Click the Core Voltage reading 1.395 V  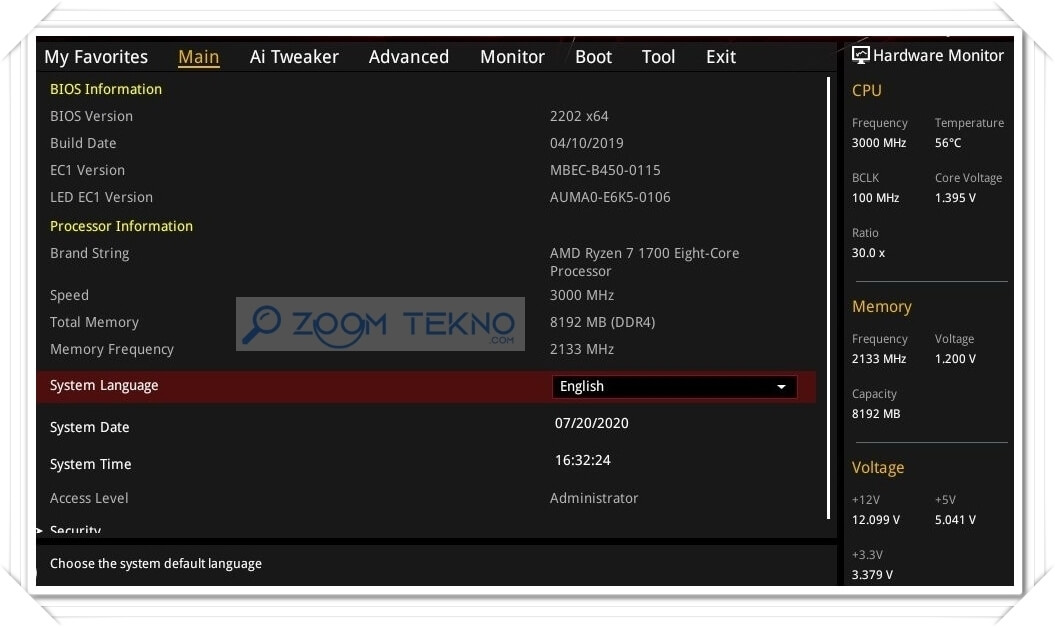[955, 198]
